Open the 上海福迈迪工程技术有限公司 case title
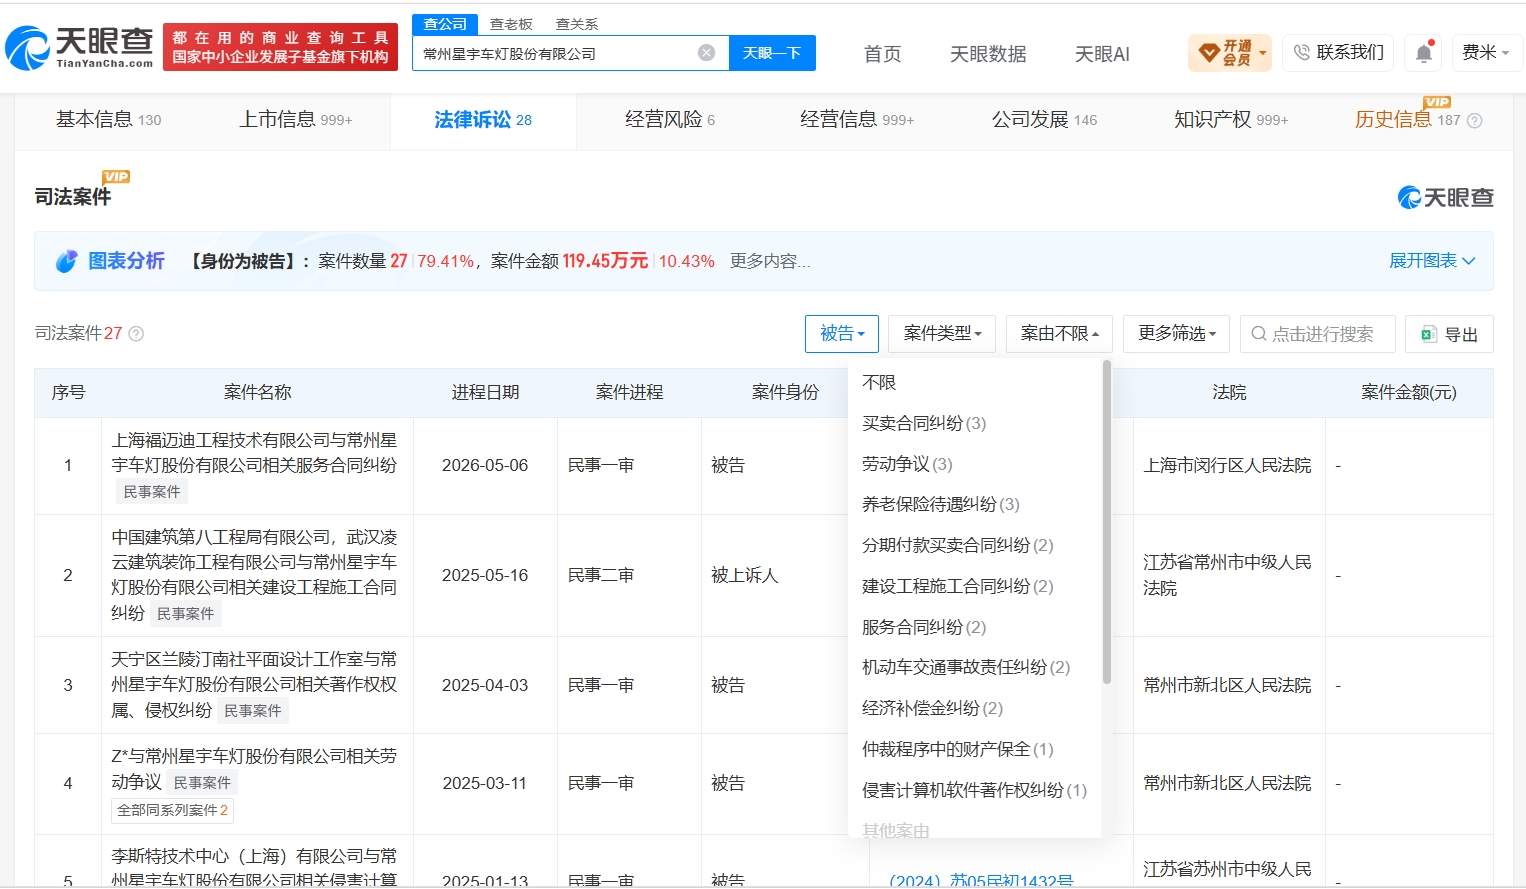This screenshot has width=1526, height=889. point(254,453)
